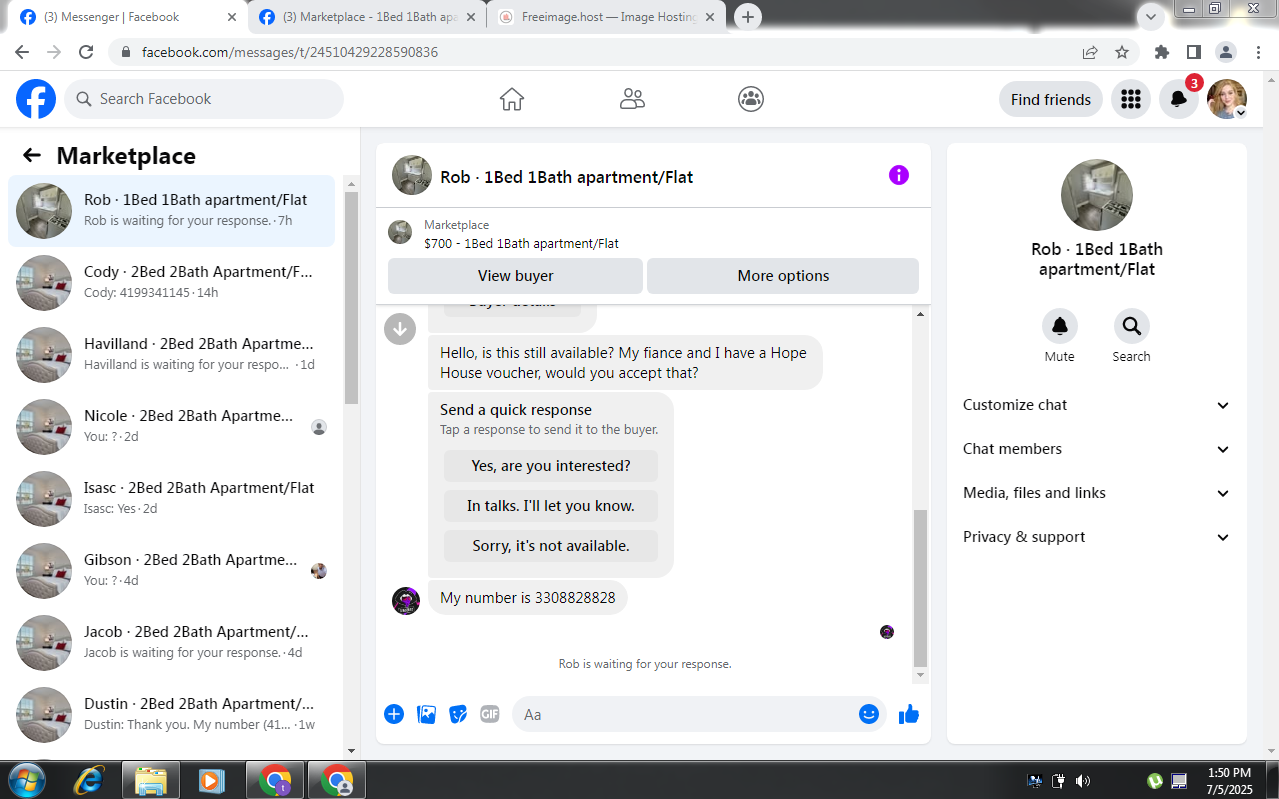Screen dimensions: 1279x799
Task: Click the message 'My number is 3308828828'
Action: click(528, 598)
